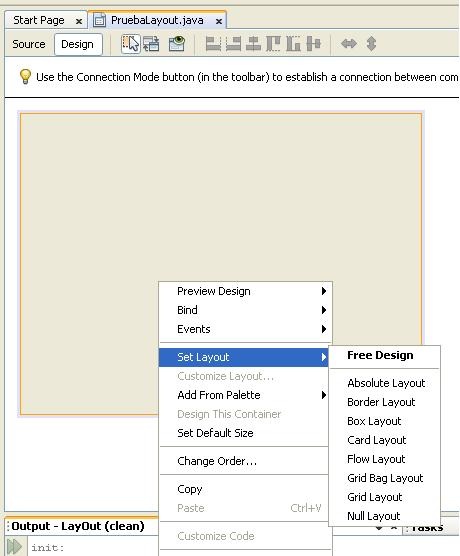Click the run arrows icon in Output
The width and height of the screenshot is (460, 556).
(14, 546)
